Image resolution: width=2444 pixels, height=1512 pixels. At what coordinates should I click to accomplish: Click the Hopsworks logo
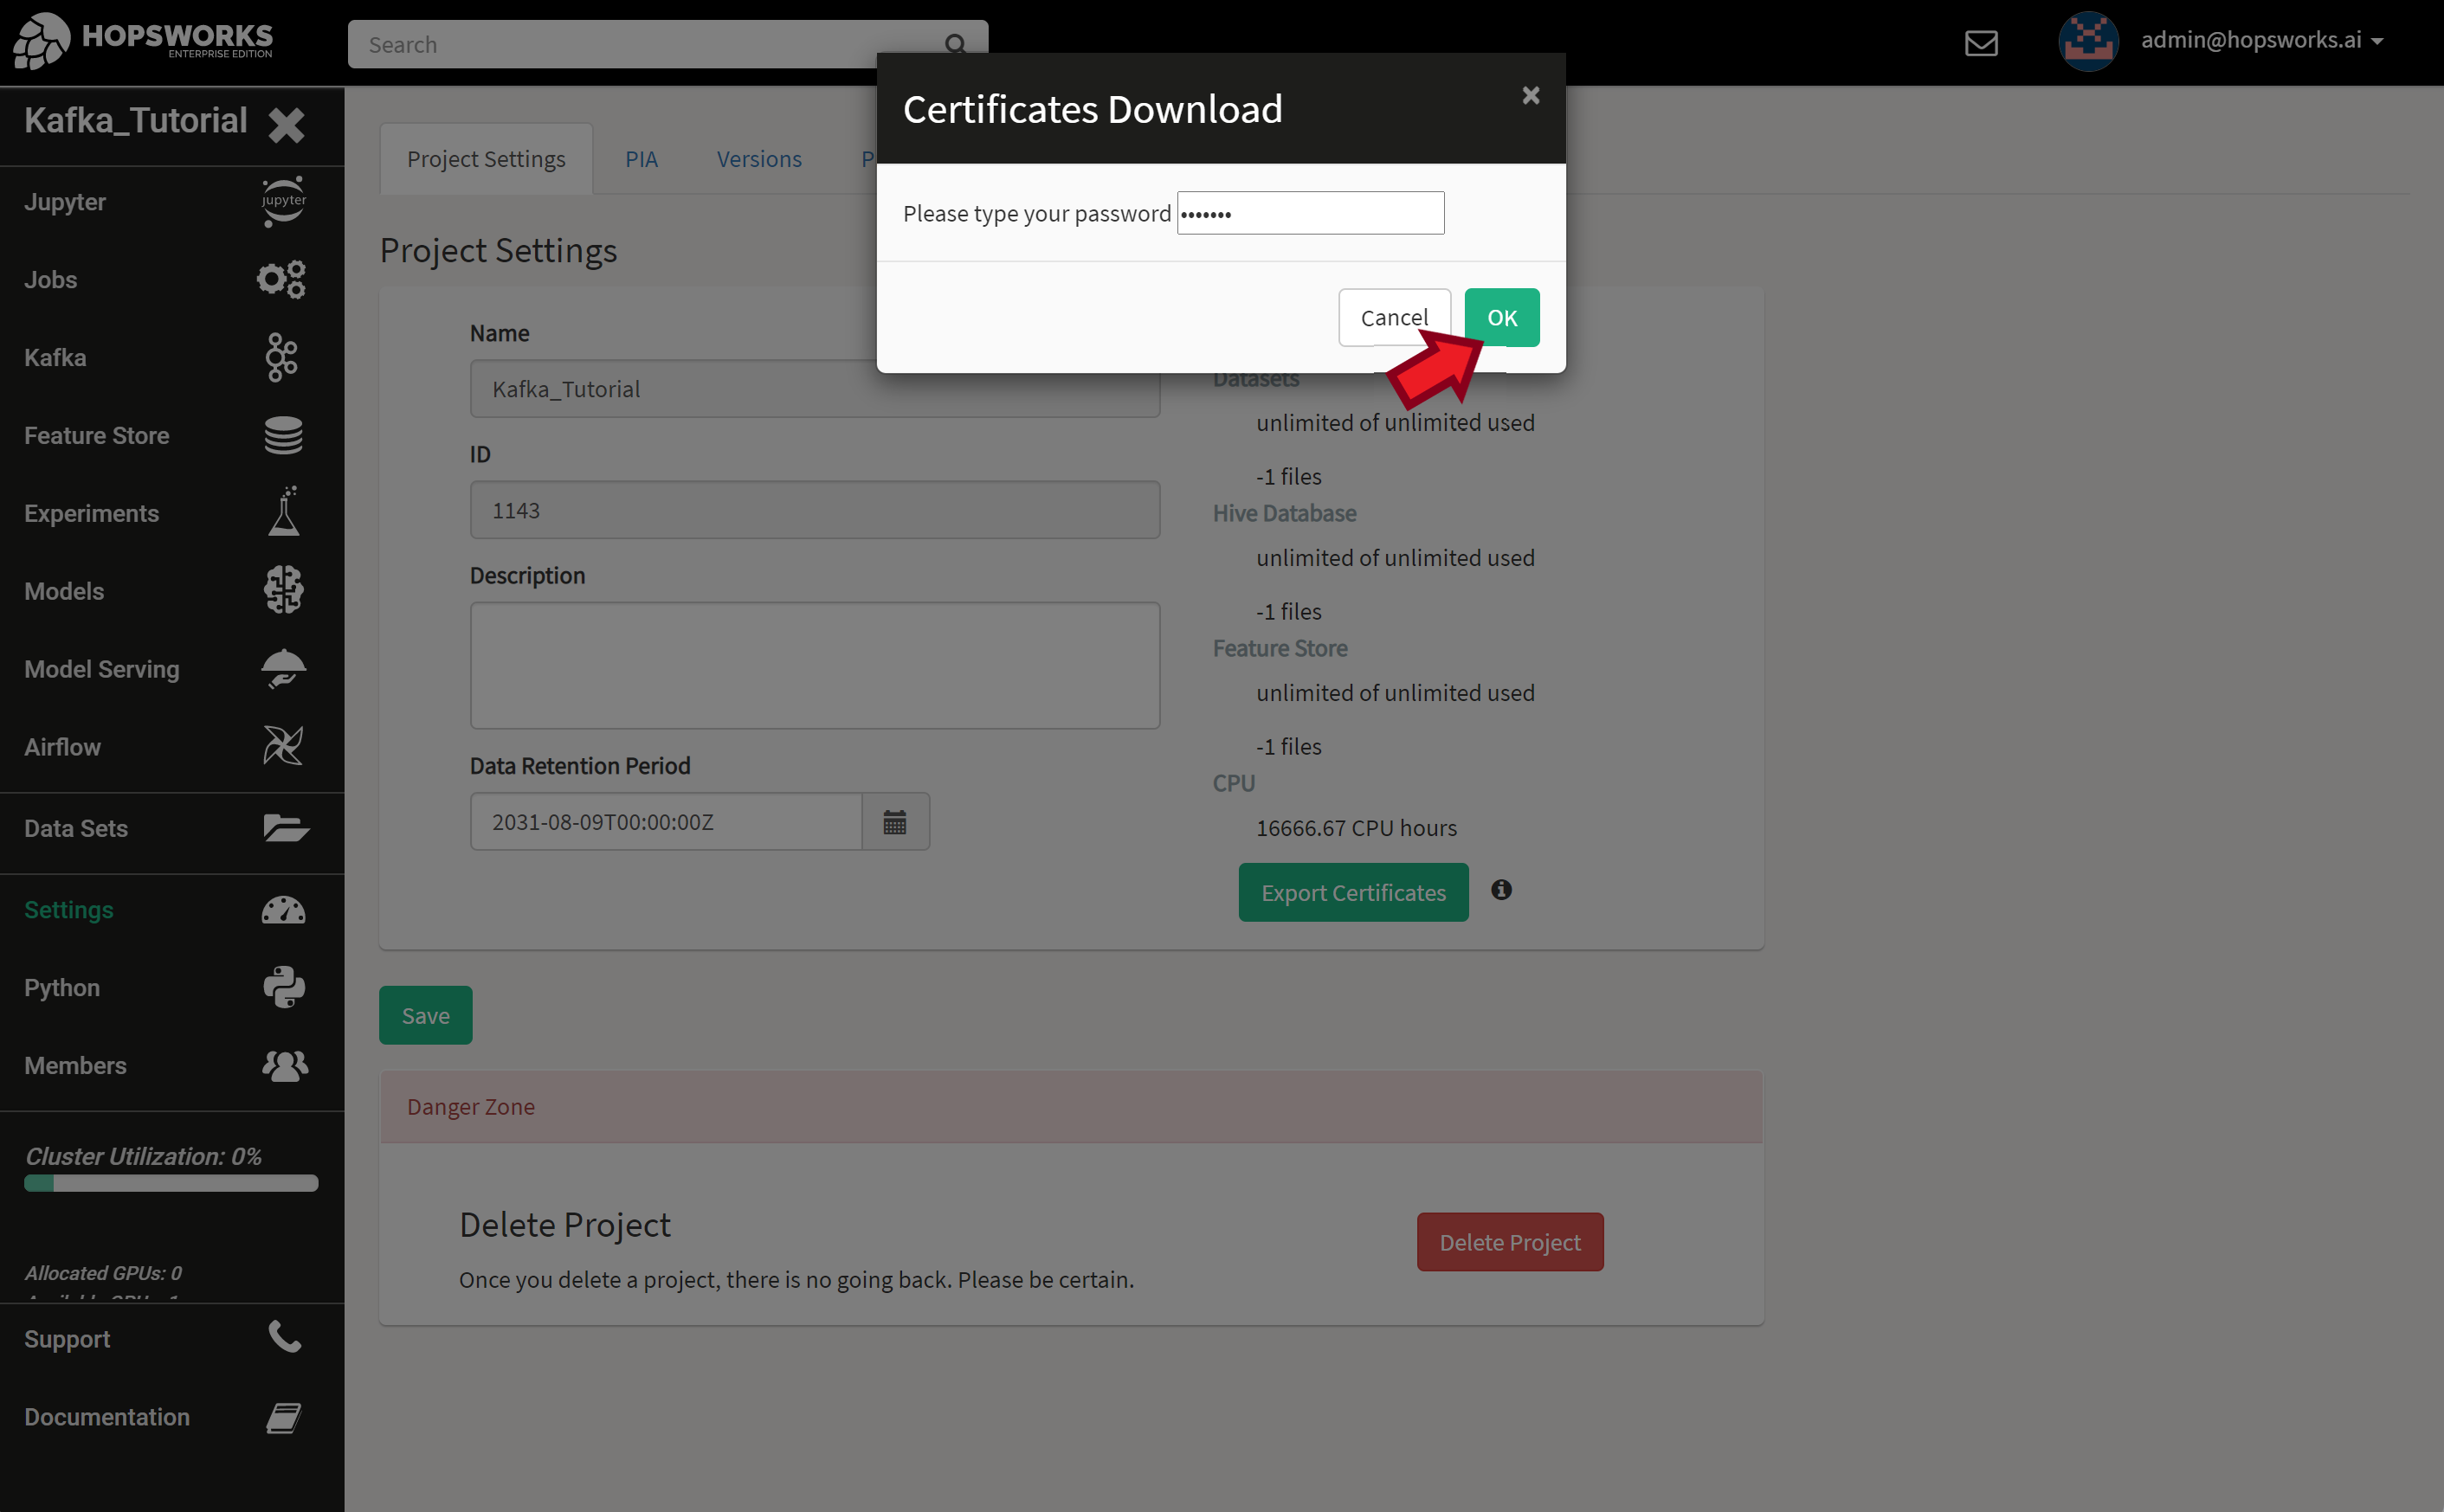pyautogui.click(x=142, y=40)
